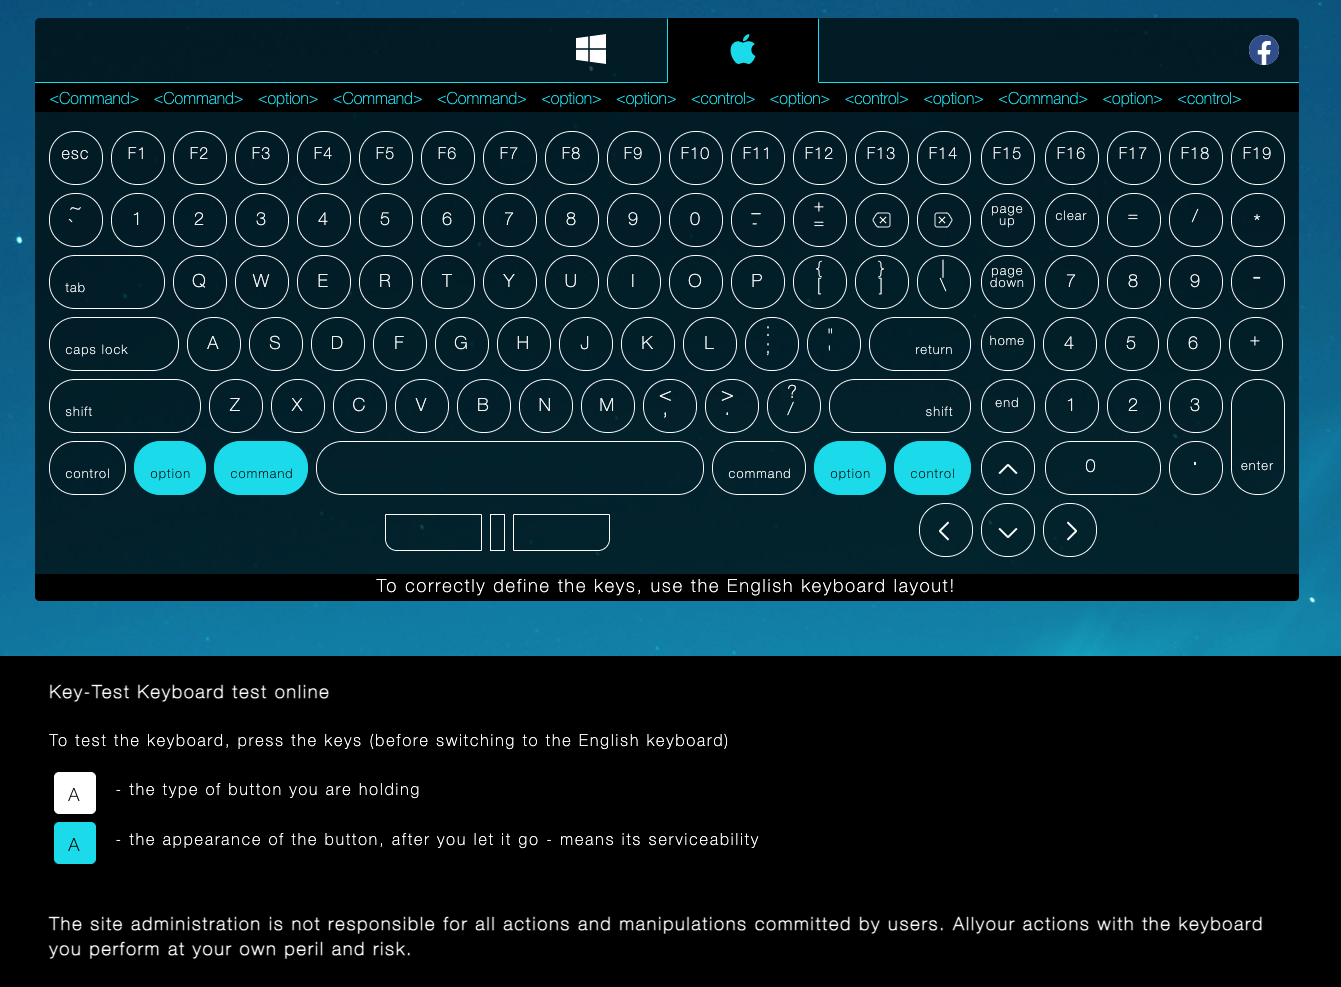This screenshot has width=1341, height=987.
Task: Click the wide spacebar key
Action: pyautogui.click(x=510, y=468)
